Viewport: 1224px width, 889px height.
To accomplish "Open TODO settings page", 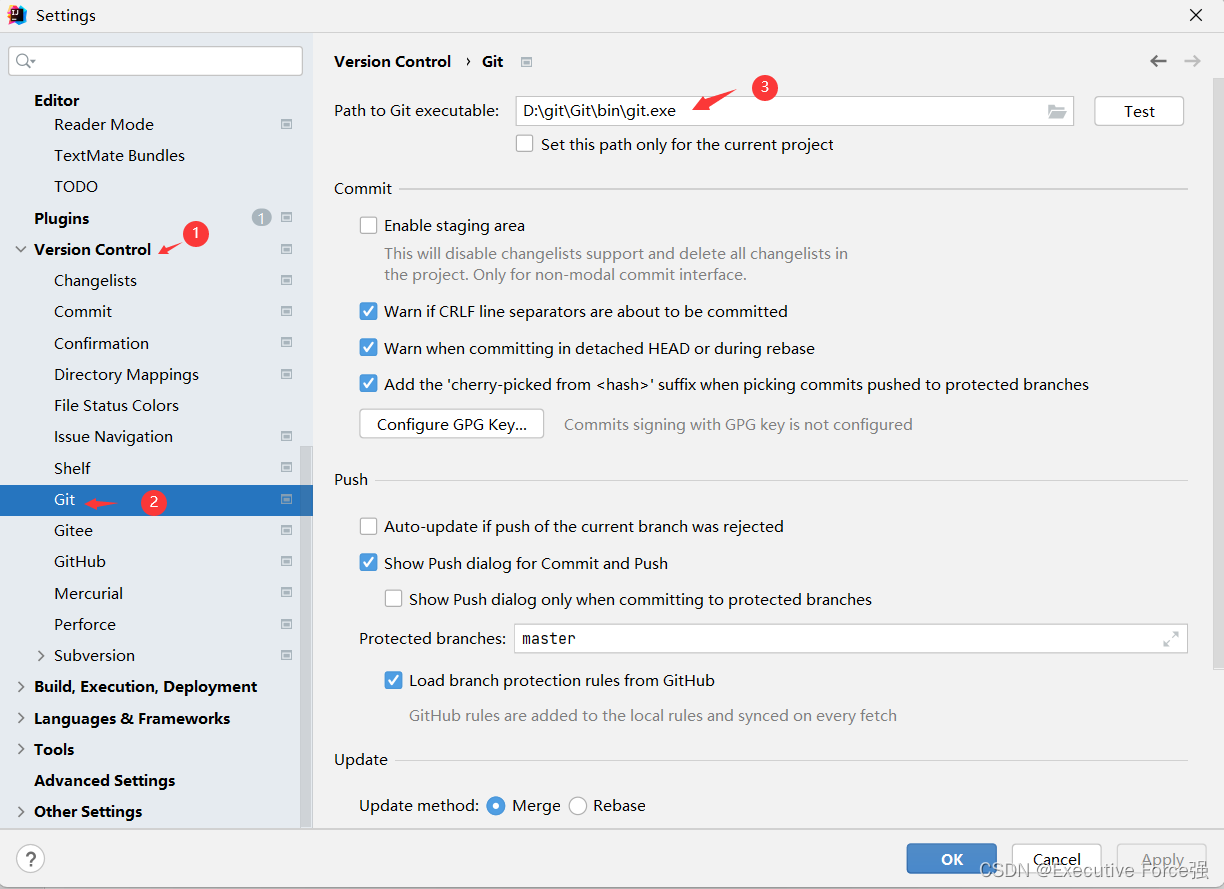I will coord(76,187).
